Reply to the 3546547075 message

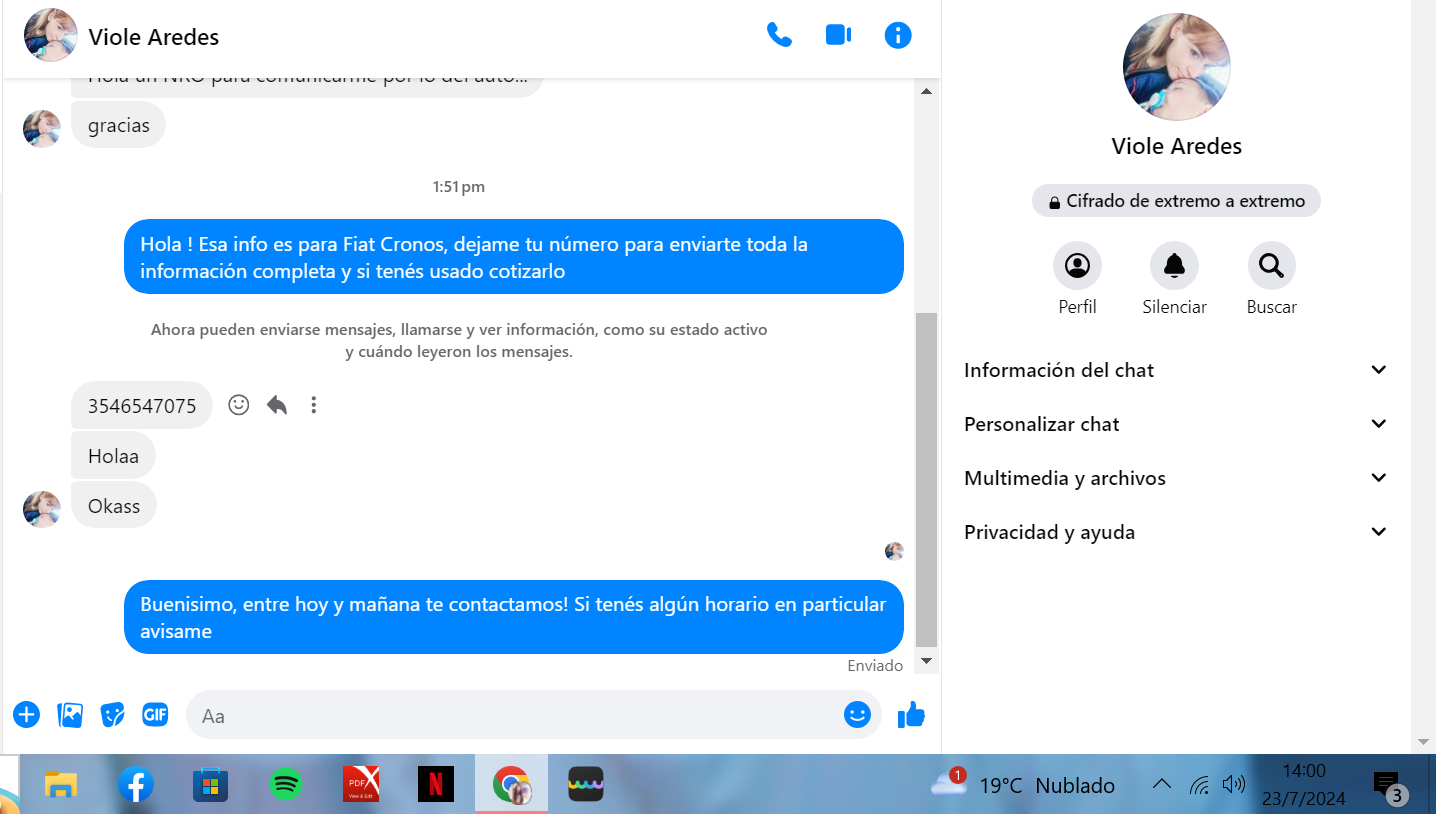point(277,405)
